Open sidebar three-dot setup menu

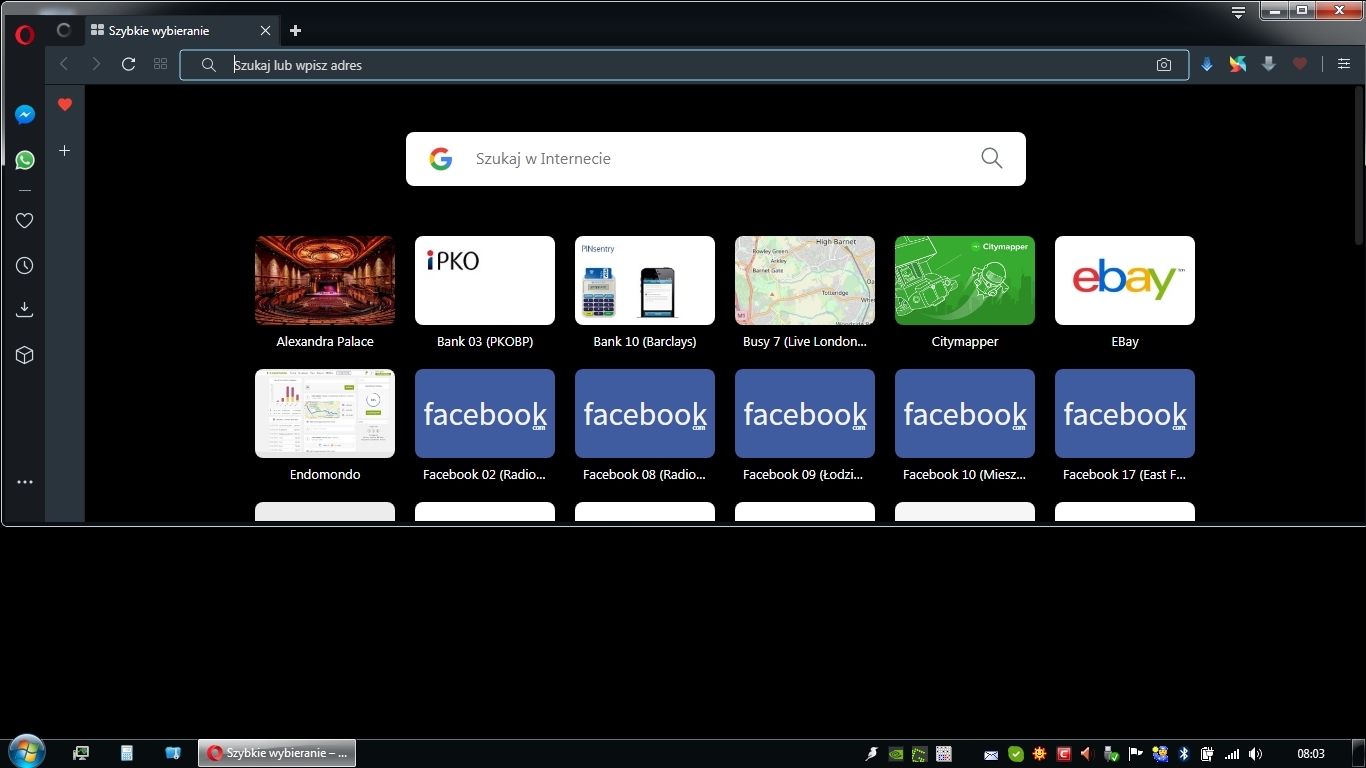tap(25, 482)
